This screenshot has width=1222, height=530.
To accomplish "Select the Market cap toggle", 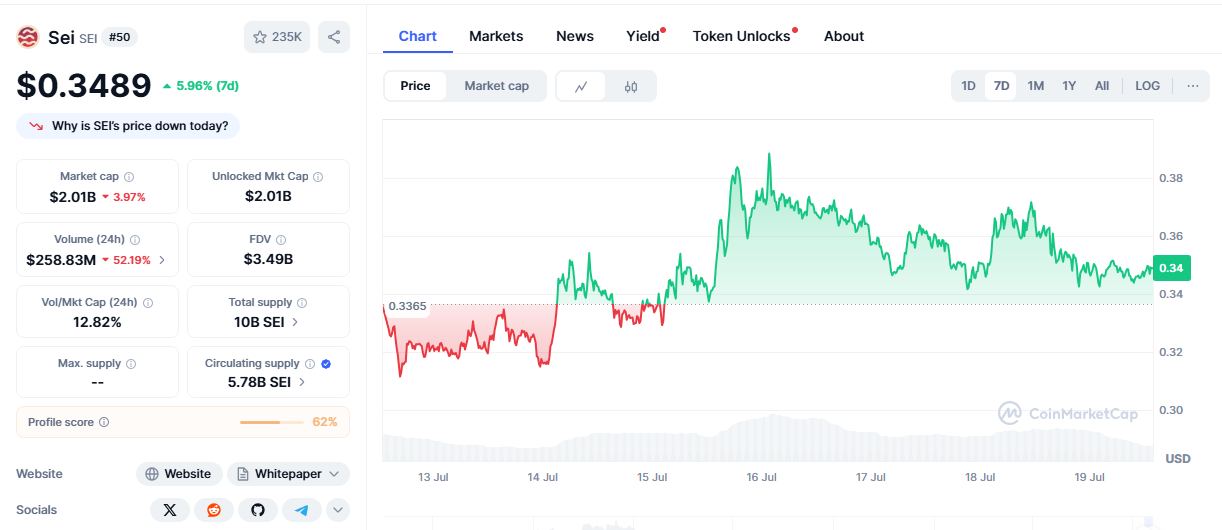I will coord(497,86).
